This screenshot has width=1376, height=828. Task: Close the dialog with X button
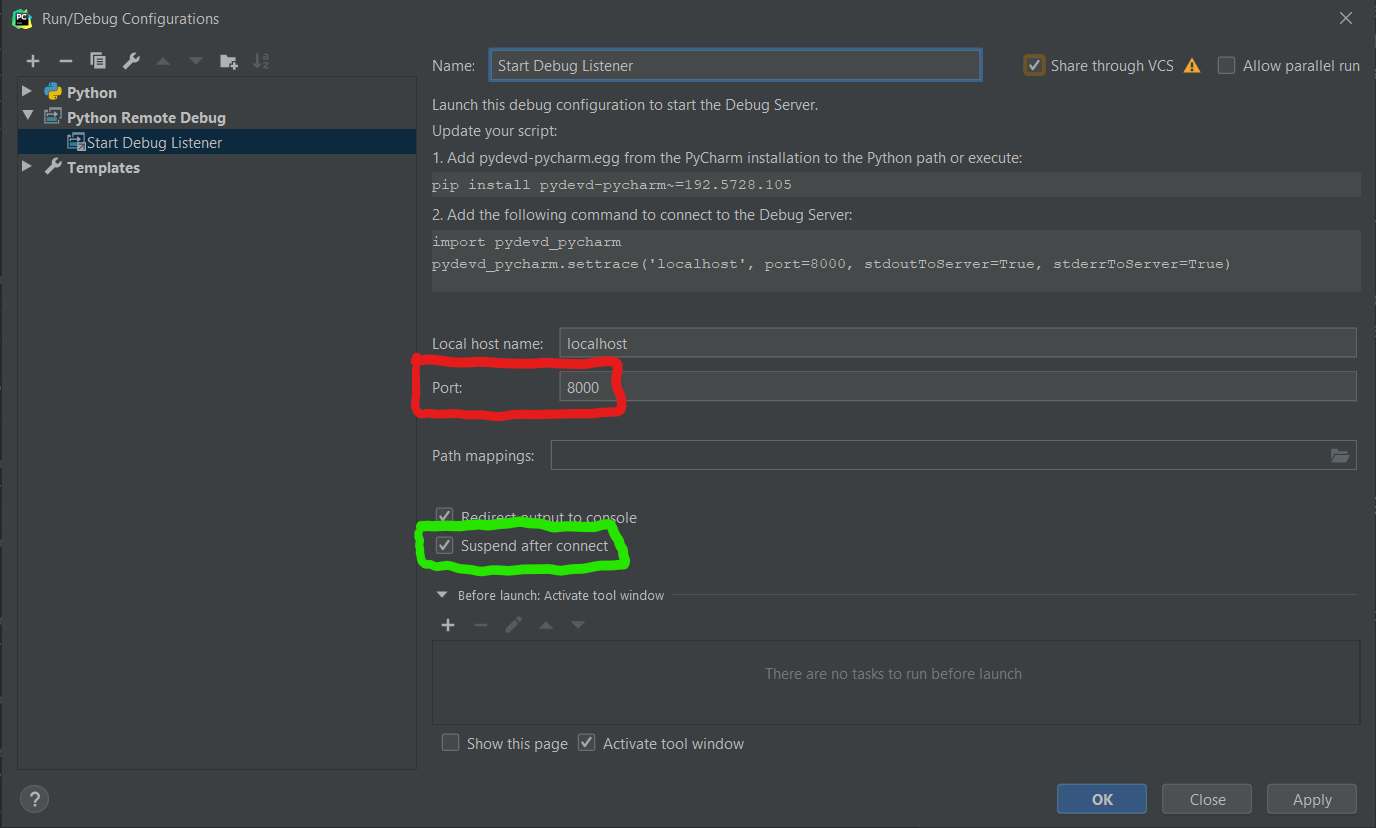1345,18
